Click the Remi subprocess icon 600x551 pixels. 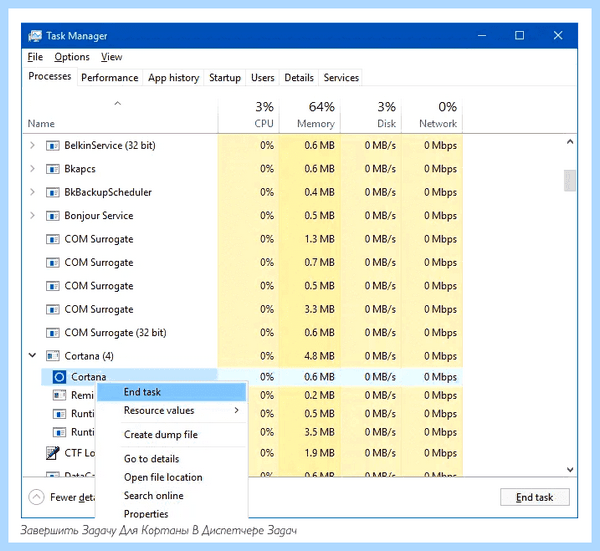[59, 395]
